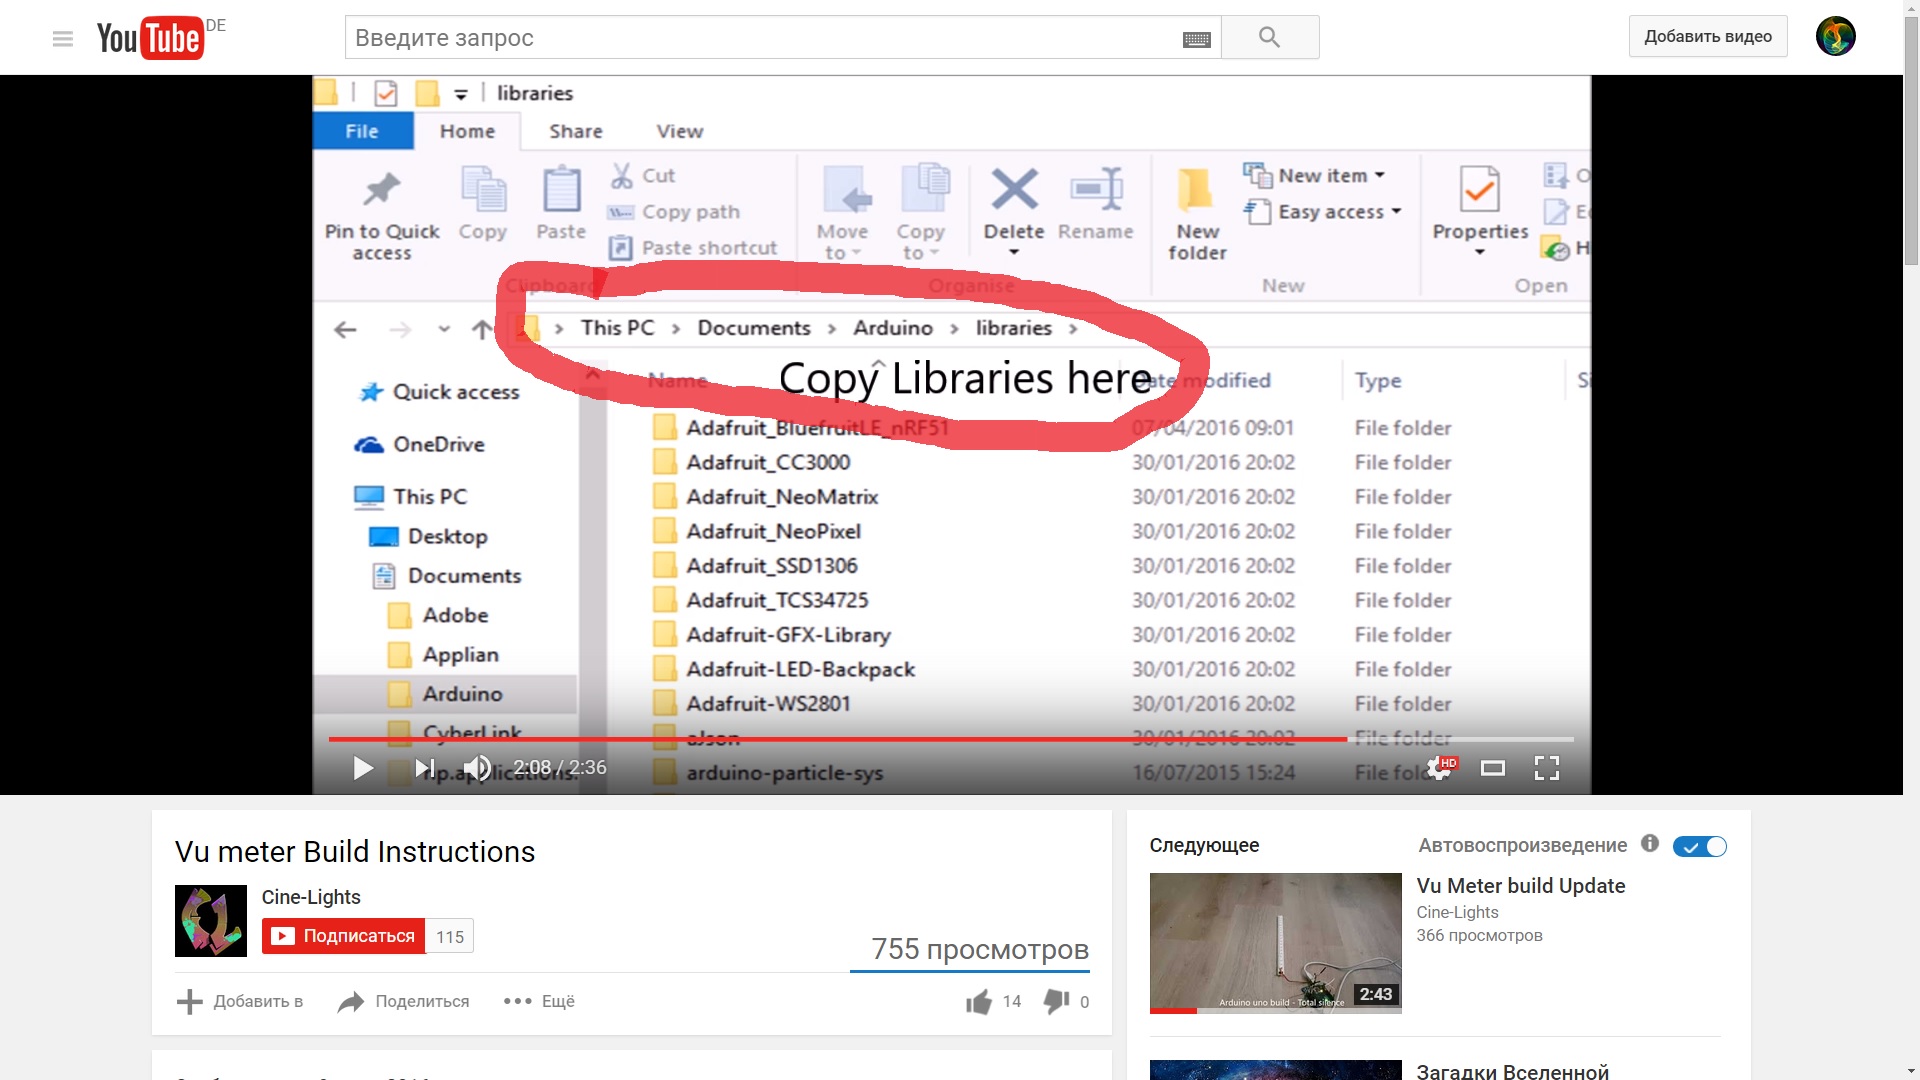Subscribe with the Подписаться button
This screenshot has height=1080, width=1920.
point(344,936)
